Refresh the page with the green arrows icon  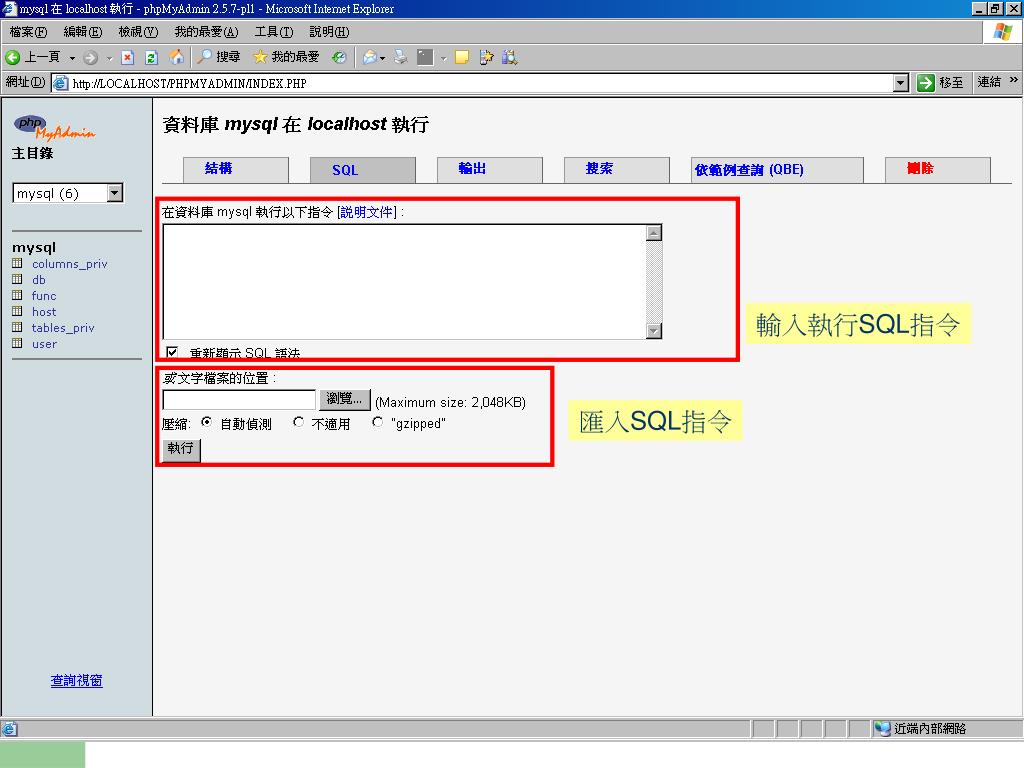click(x=152, y=58)
